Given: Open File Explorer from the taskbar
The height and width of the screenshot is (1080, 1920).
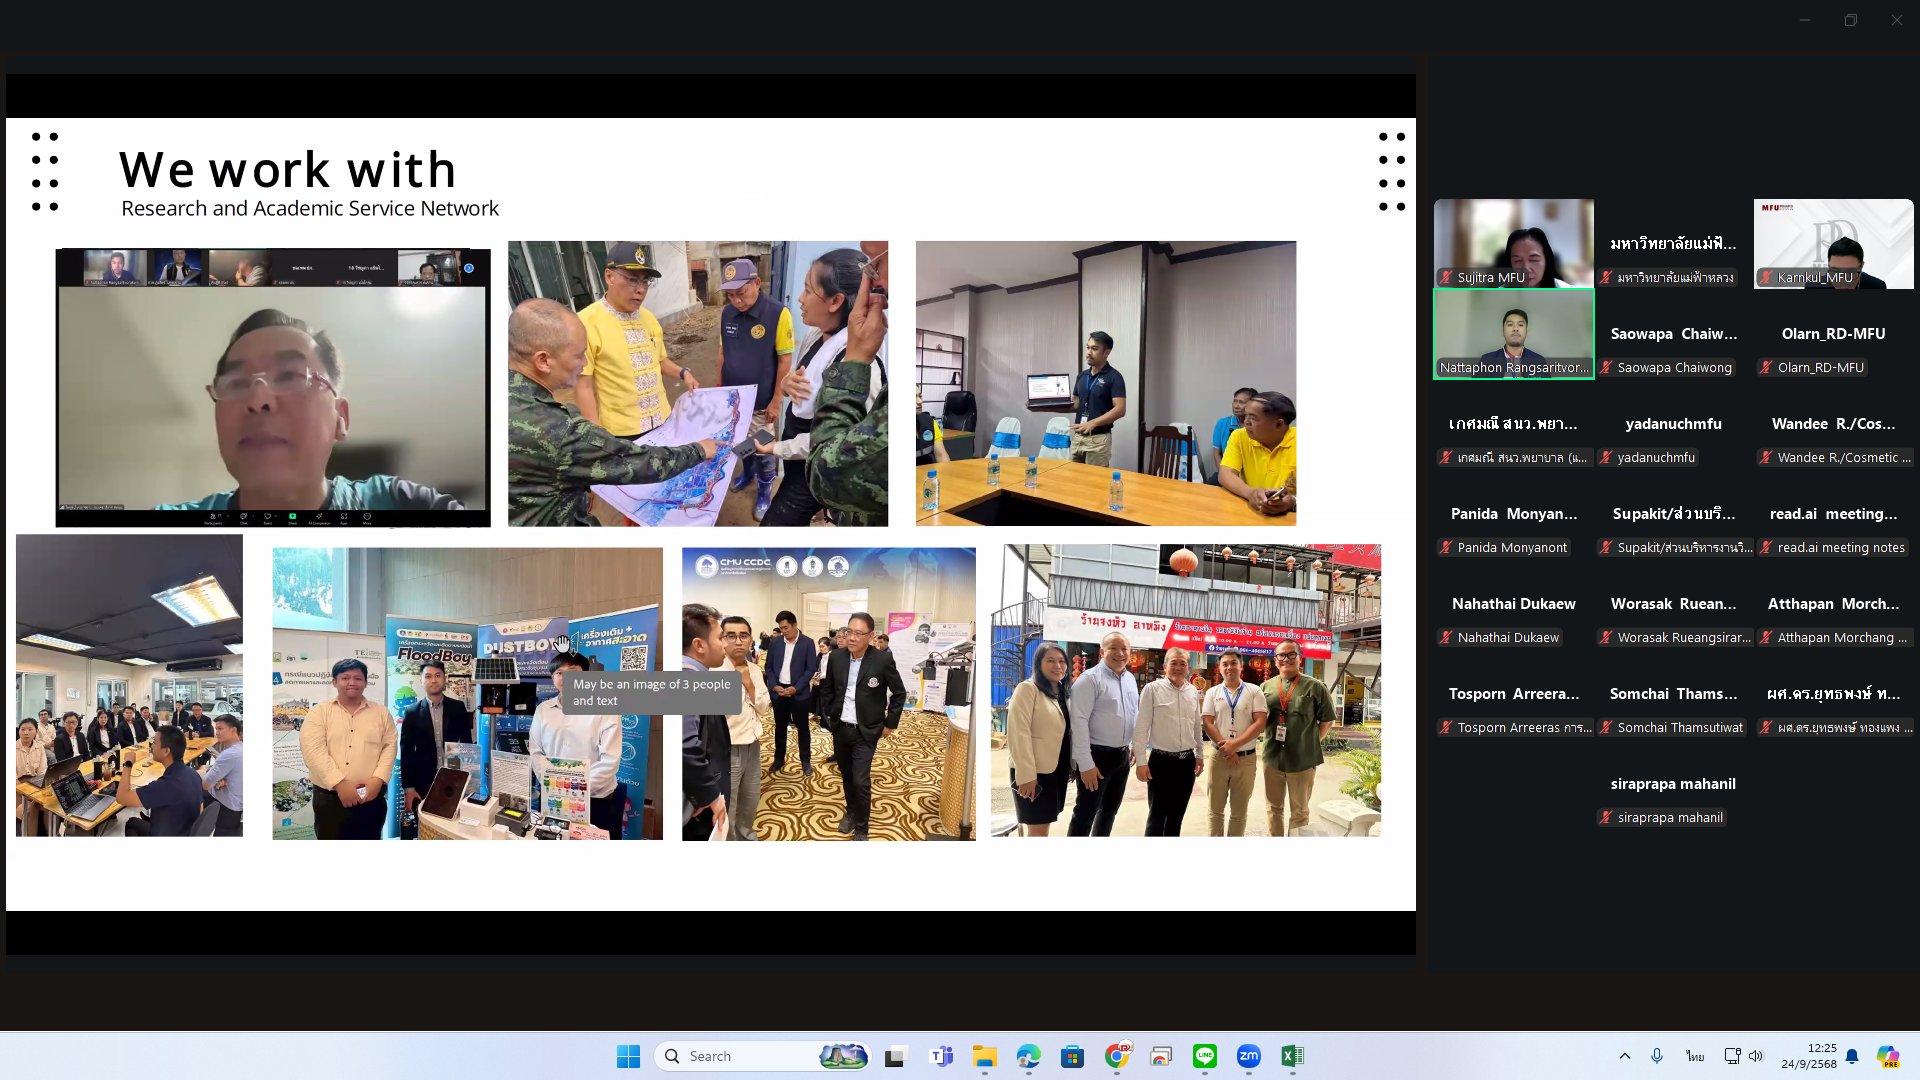Looking at the screenshot, I should click(984, 1056).
